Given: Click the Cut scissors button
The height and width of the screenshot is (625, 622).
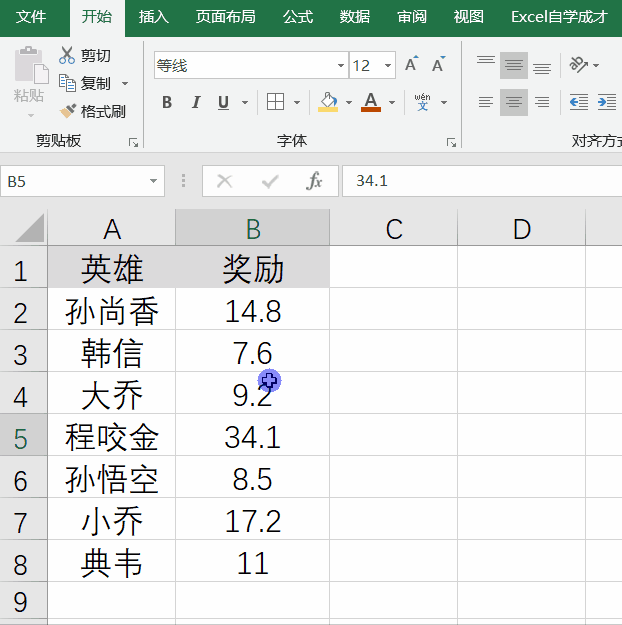Looking at the screenshot, I should [x=85, y=55].
